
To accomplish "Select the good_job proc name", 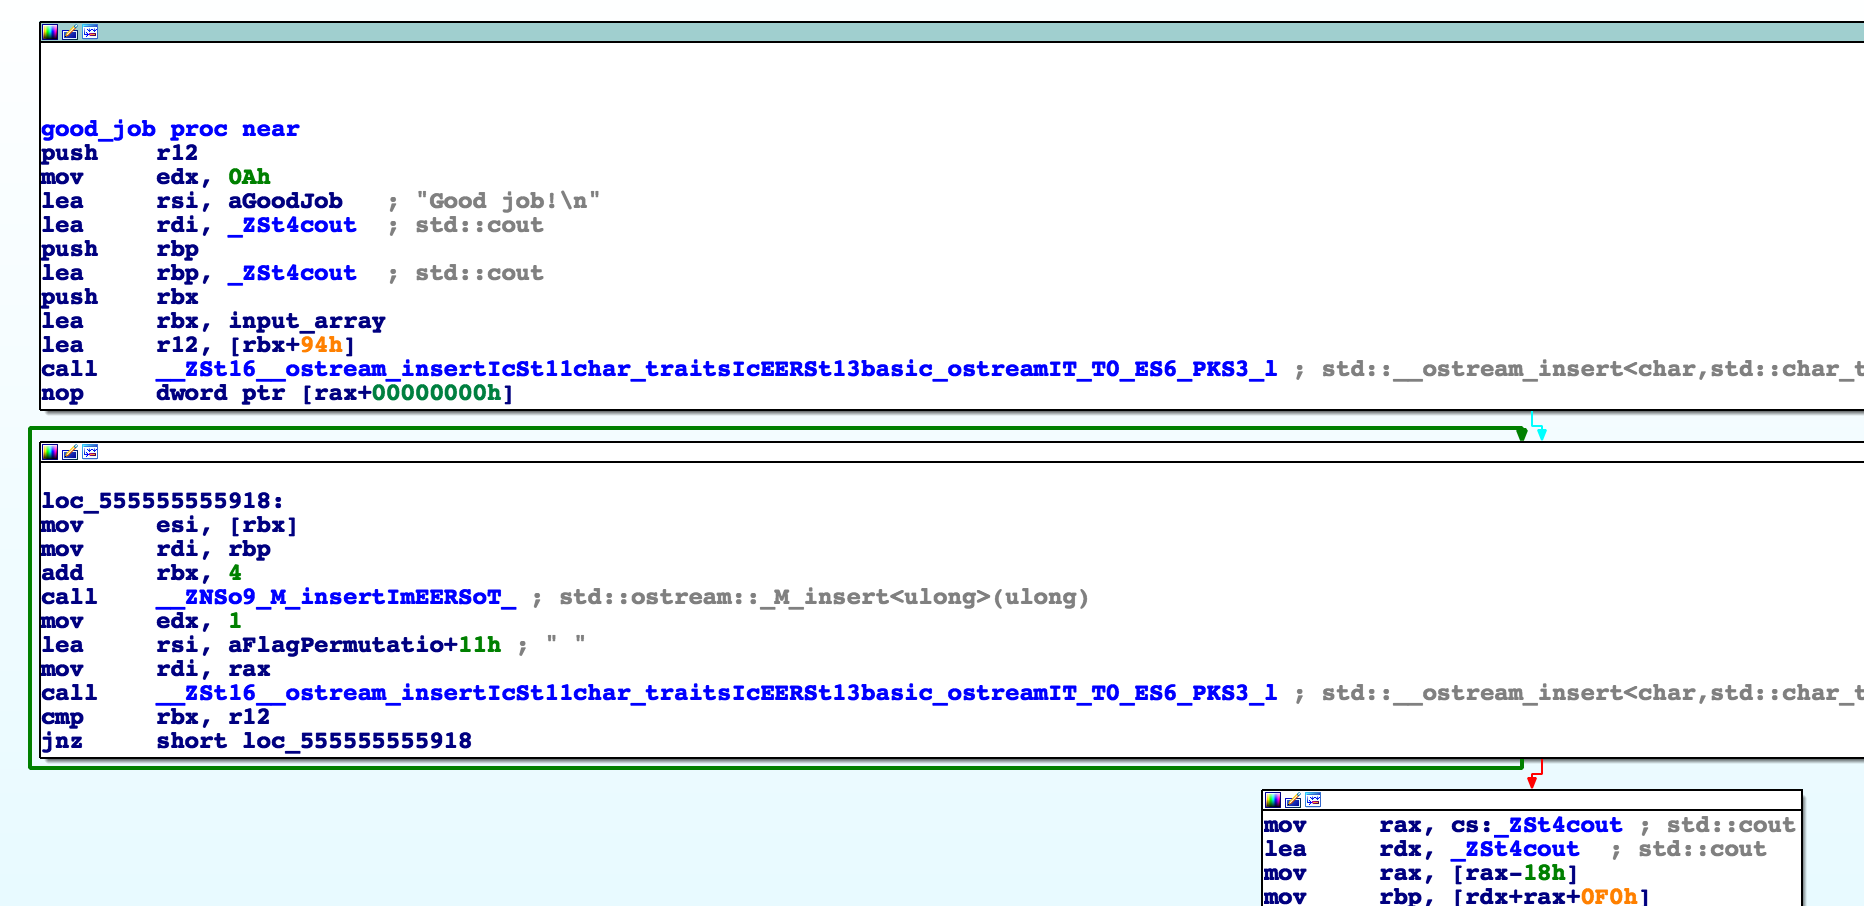I will click(98, 129).
